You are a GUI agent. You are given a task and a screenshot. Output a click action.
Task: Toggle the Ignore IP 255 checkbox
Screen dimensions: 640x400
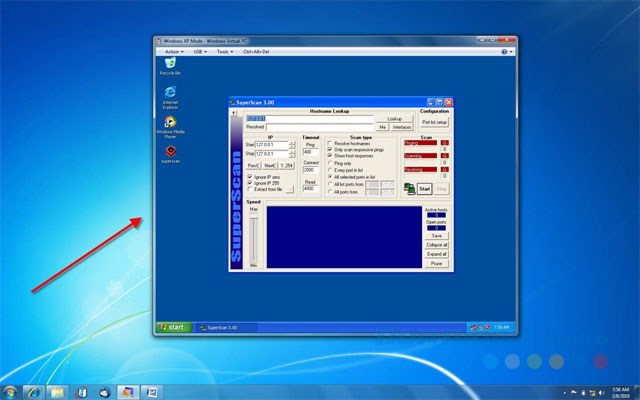[x=250, y=183]
